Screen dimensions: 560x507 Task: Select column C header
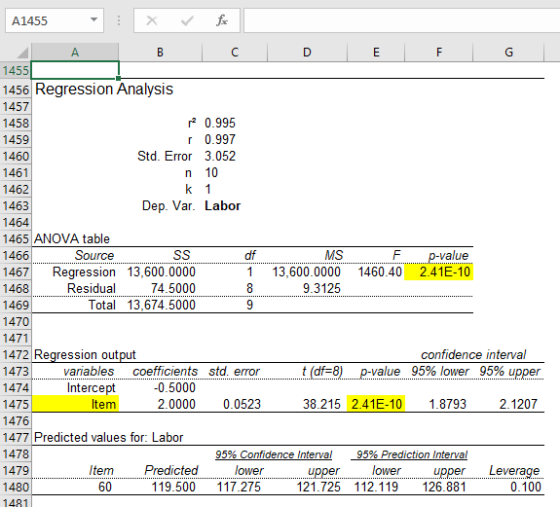[x=234, y=52]
